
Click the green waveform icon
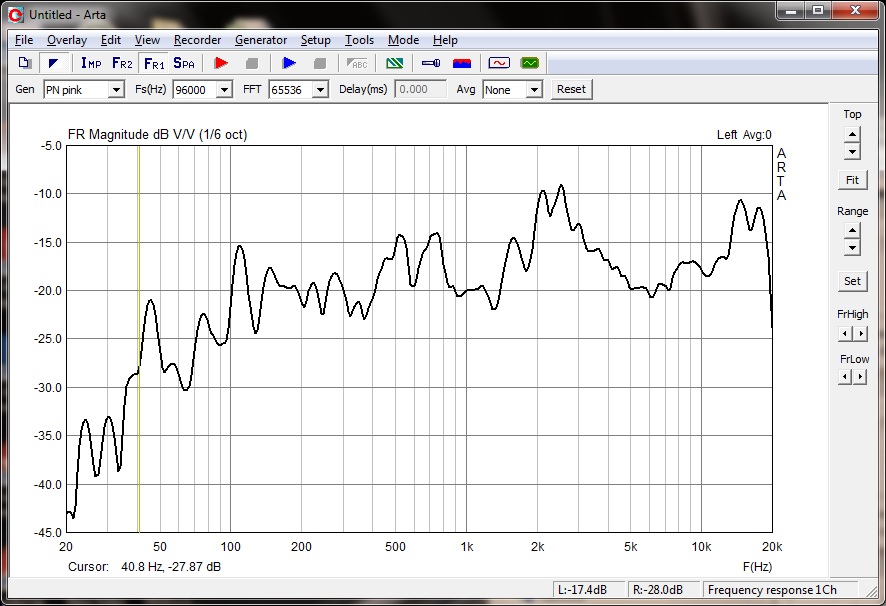pos(530,63)
